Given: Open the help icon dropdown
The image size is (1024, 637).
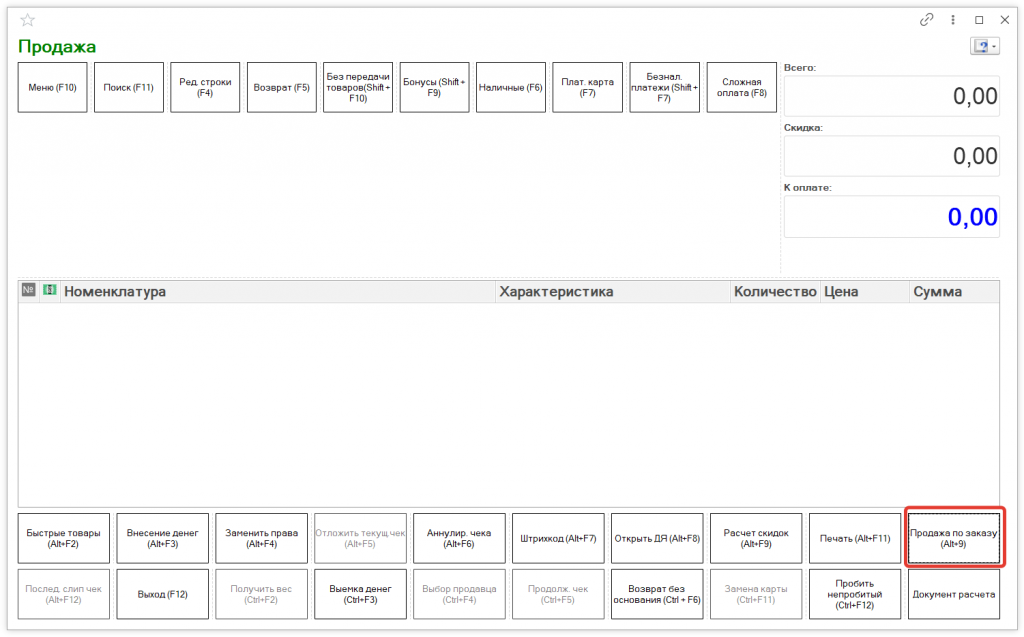Looking at the screenshot, I should tap(984, 47).
